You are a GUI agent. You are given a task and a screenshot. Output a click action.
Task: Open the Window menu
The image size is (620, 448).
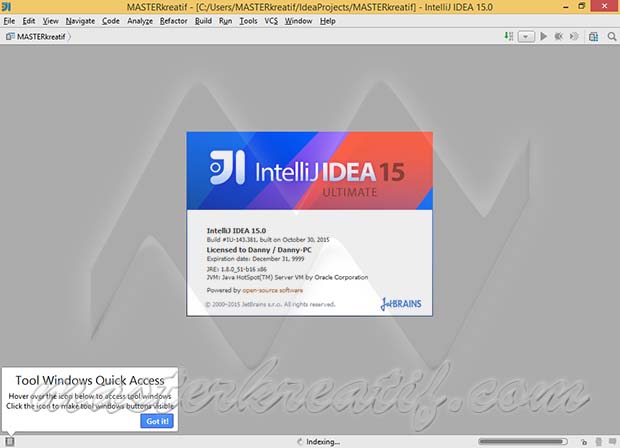point(299,21)
